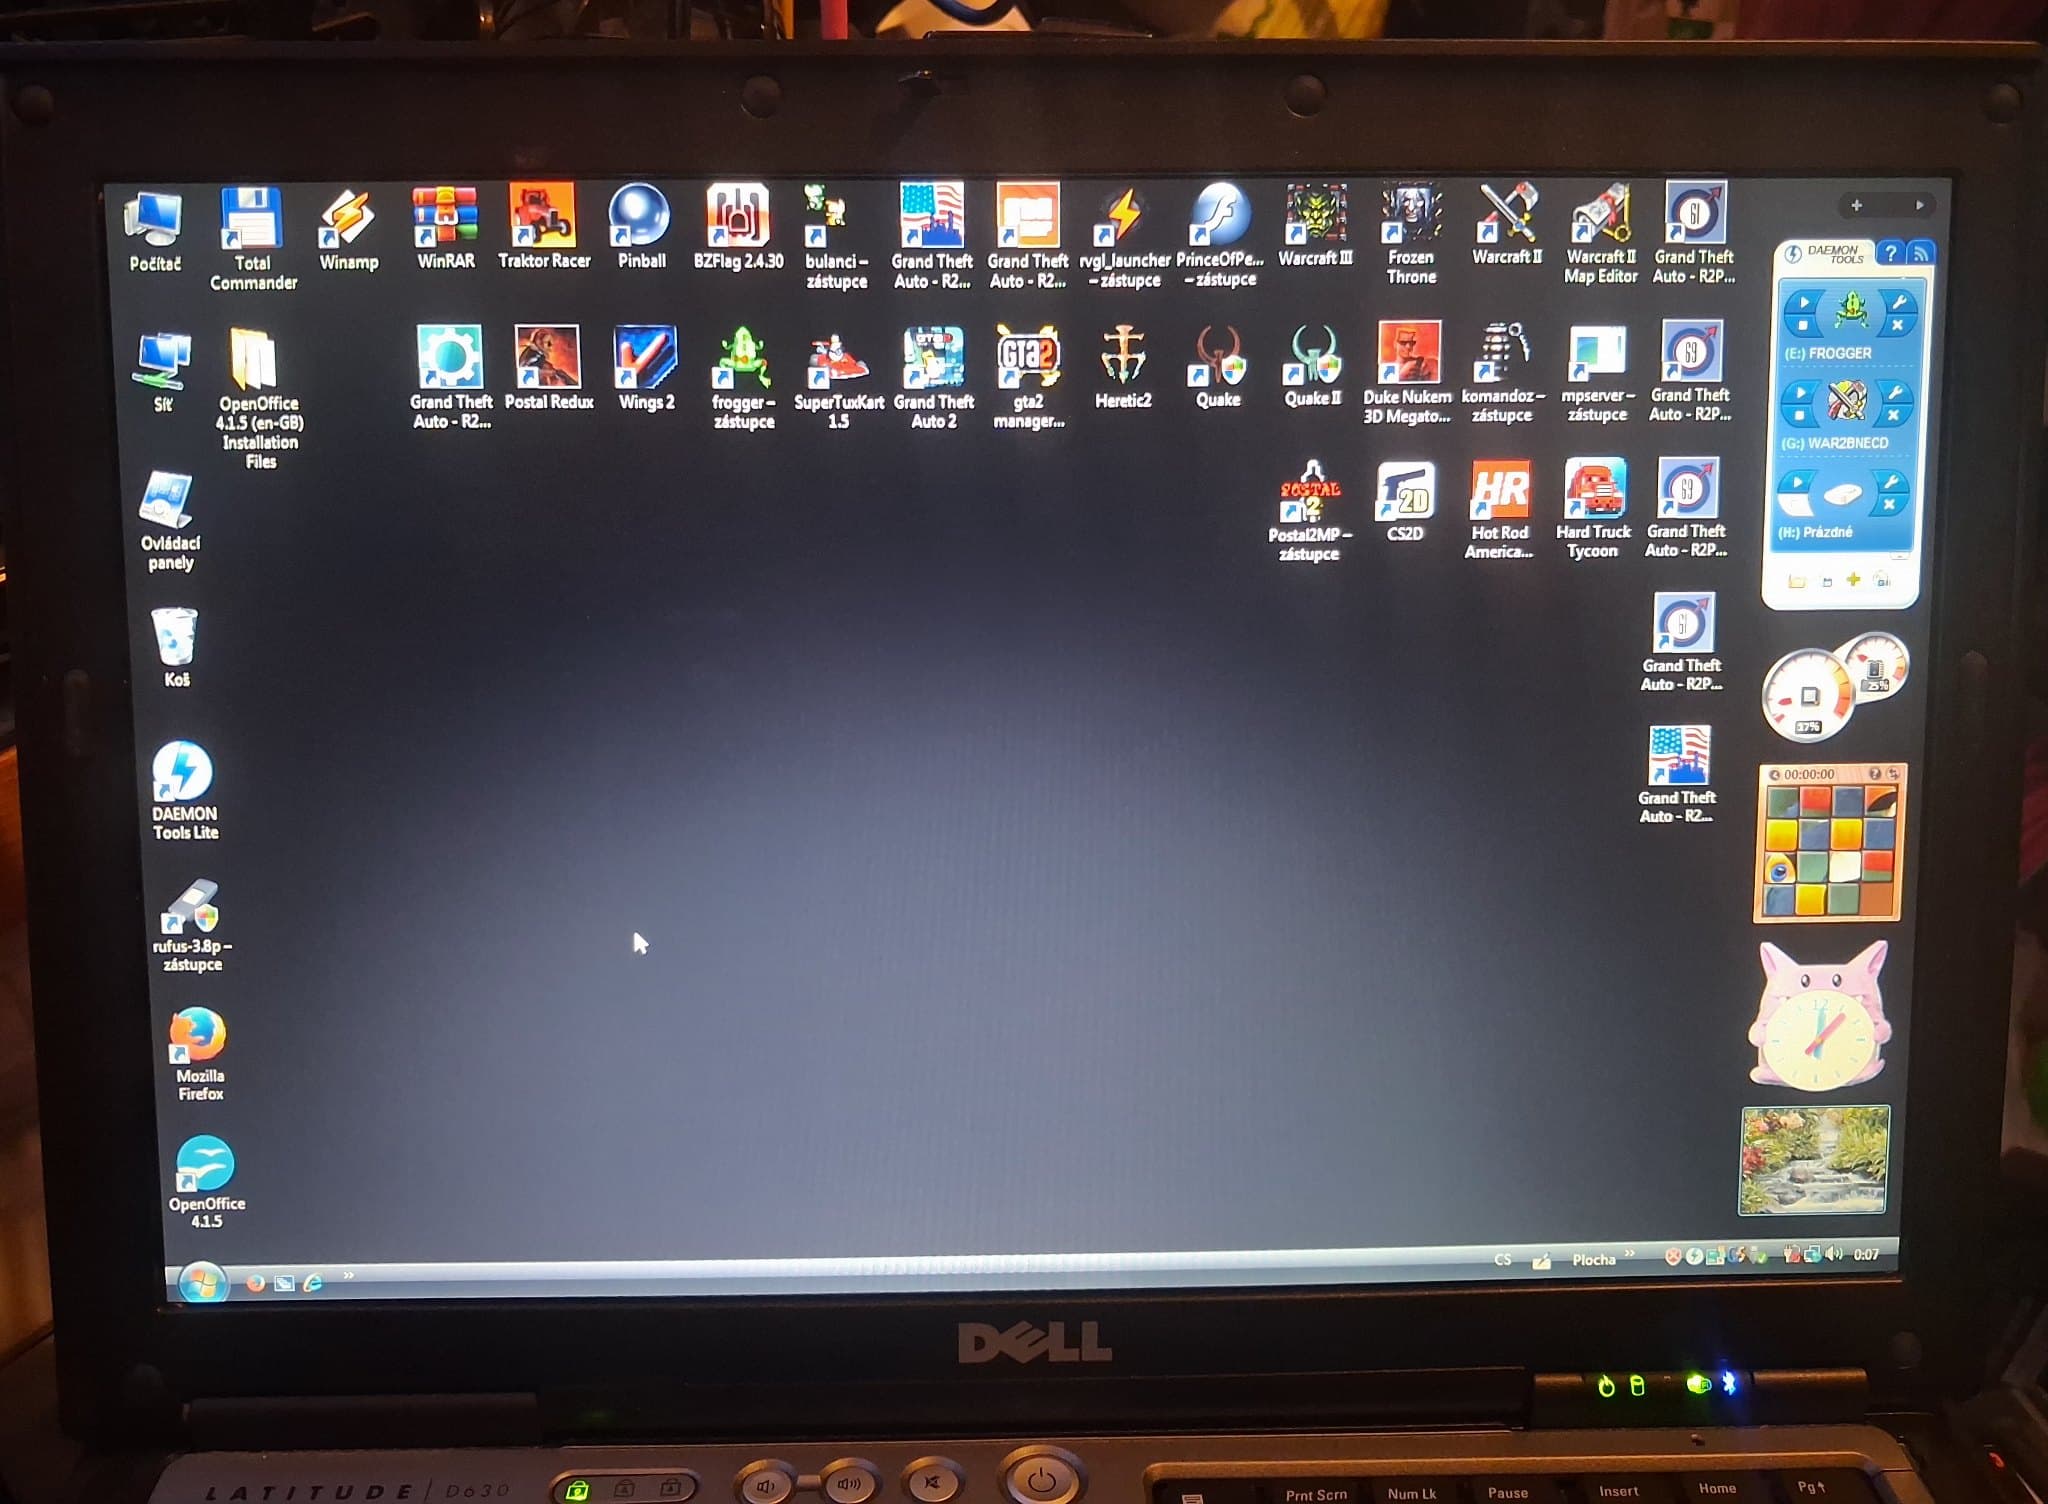The image size is (2048, 1504).
Task: Launch DAEMON Tools Lite desktop shortcut
Action: click(183, 790)
